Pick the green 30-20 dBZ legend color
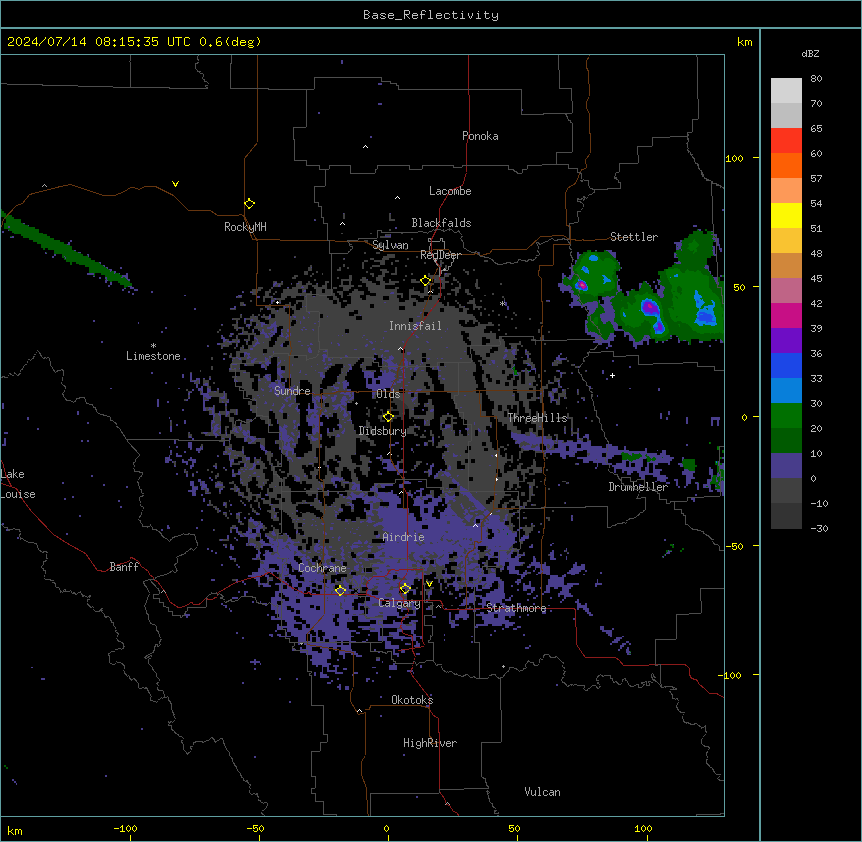This screenshot has height=842, width=862. [786, 416]
